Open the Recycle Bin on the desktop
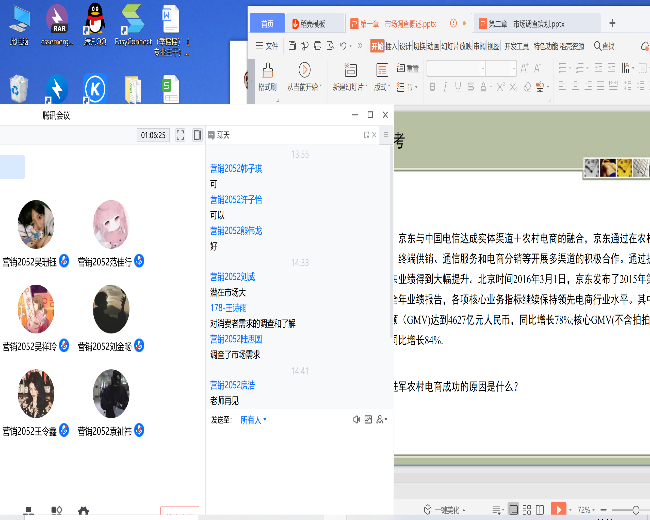Screen dimensions: 650x520 (x=19, y=89)
